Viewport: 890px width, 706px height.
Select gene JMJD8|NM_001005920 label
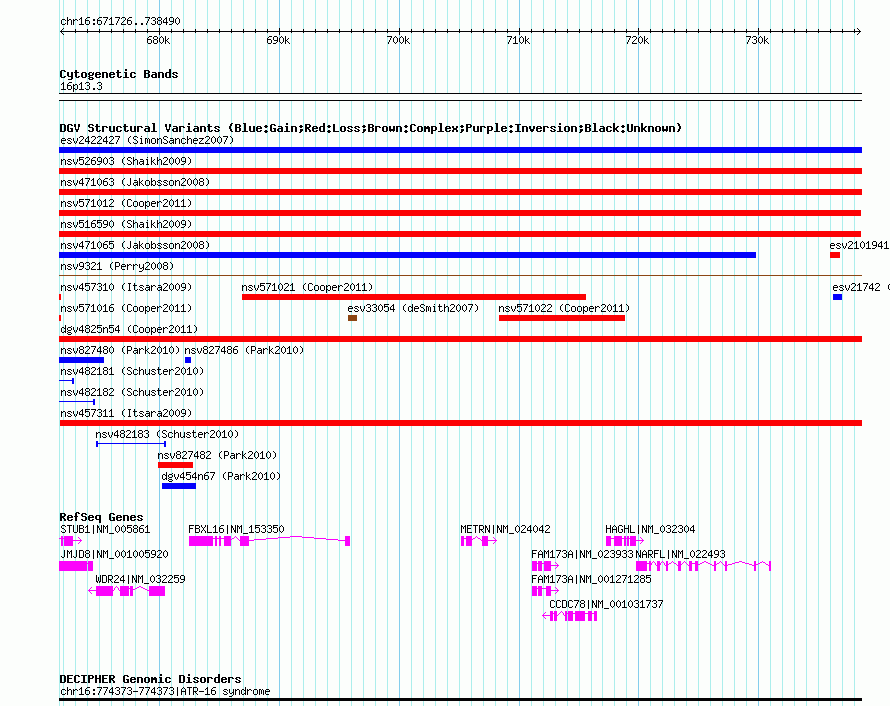tap(114, 554)
